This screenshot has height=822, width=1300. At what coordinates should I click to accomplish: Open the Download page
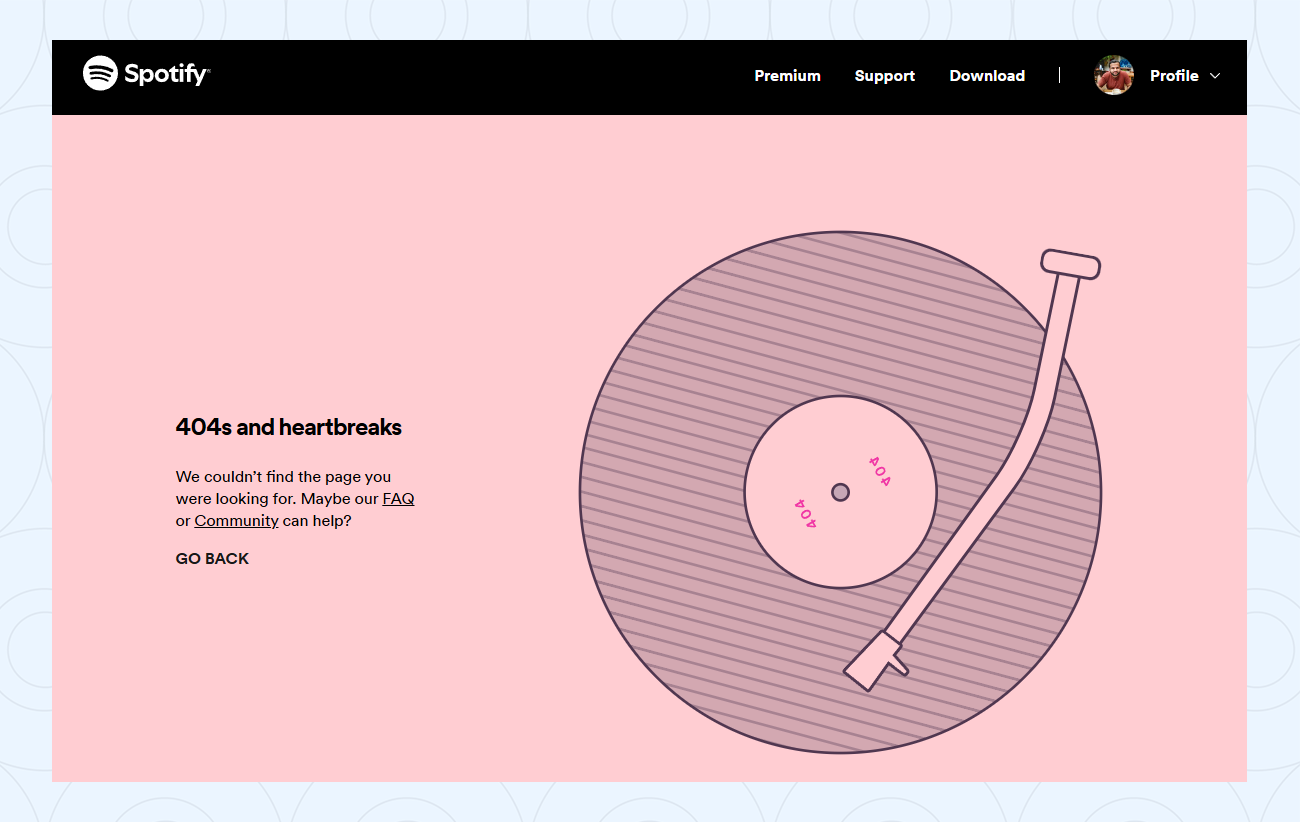[987, 76]
